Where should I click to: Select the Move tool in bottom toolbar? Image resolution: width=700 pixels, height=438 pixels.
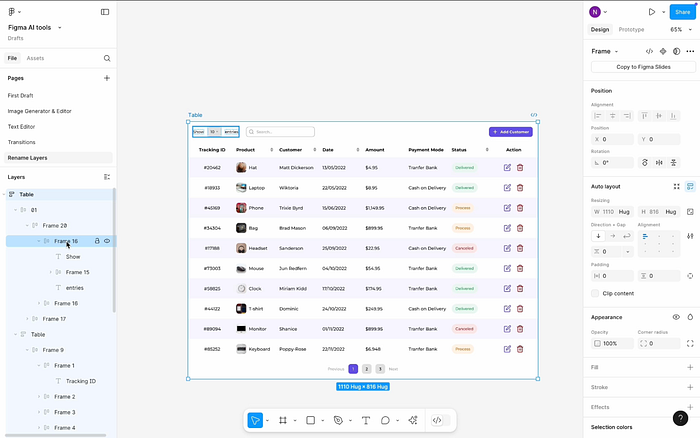coord(256,420)
